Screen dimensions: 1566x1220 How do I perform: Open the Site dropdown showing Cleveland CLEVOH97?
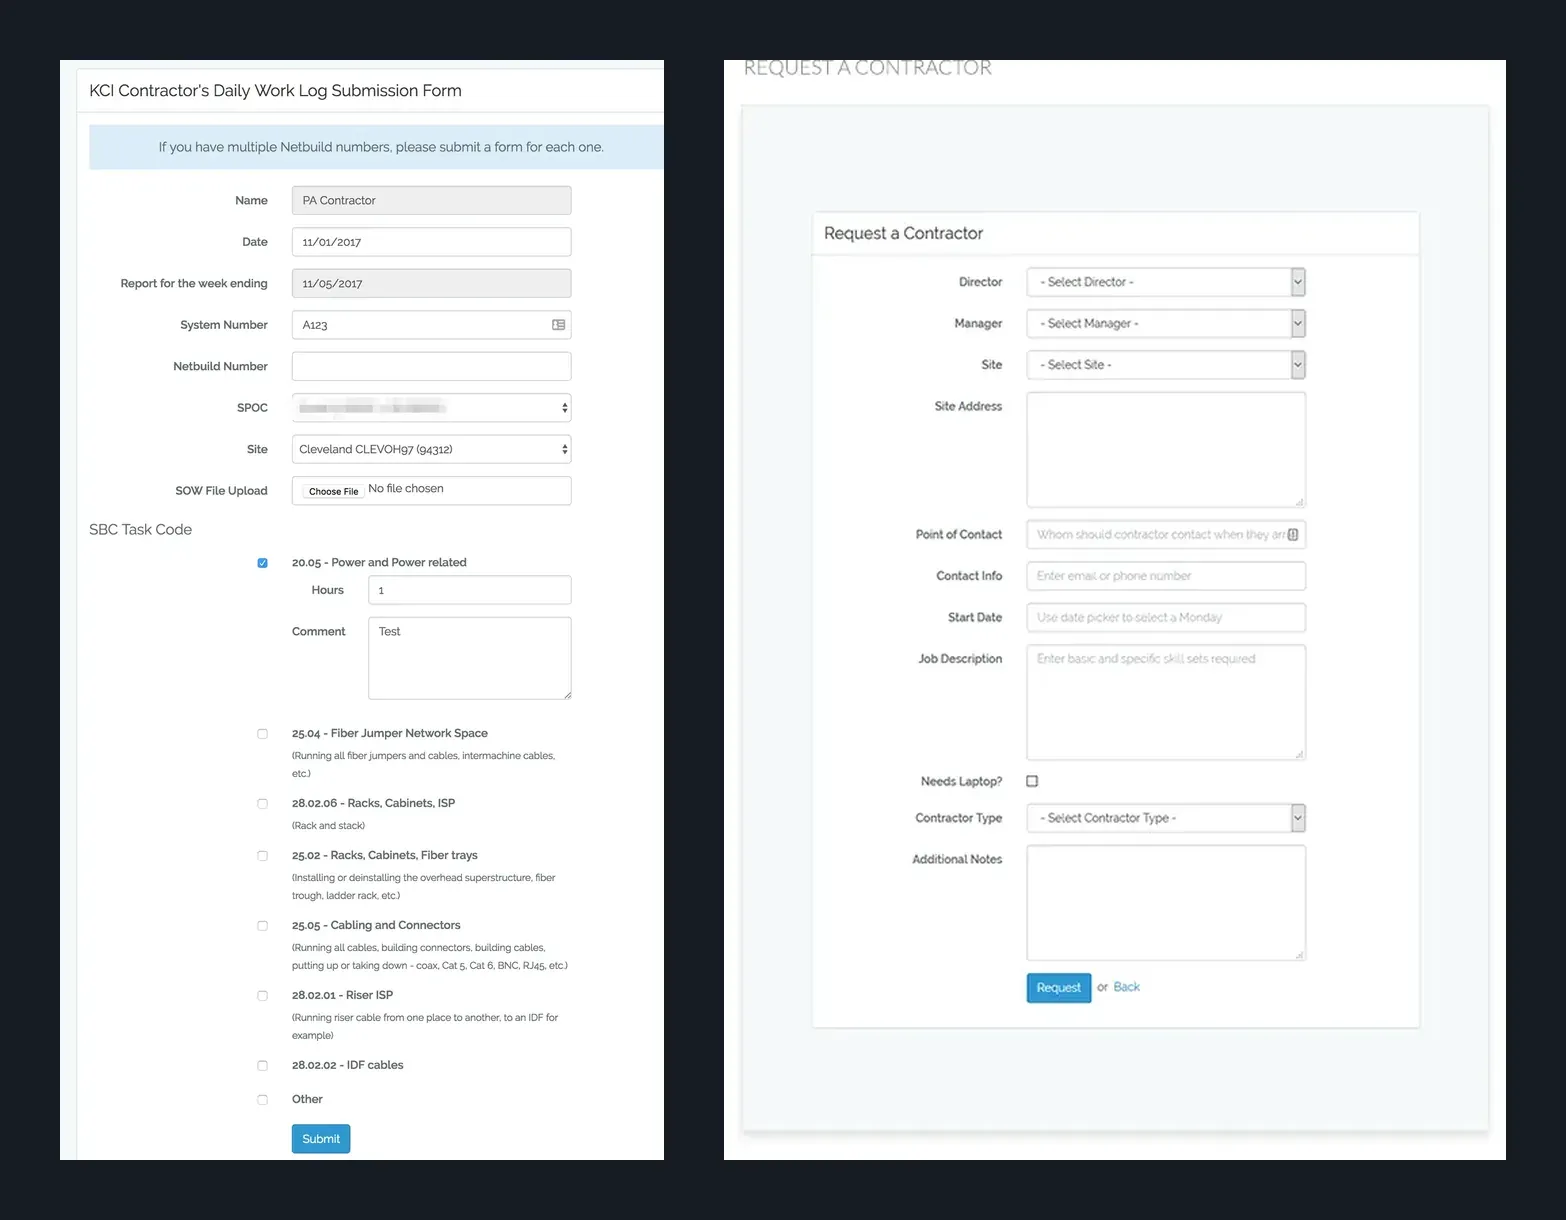click(x=431, y=449)
